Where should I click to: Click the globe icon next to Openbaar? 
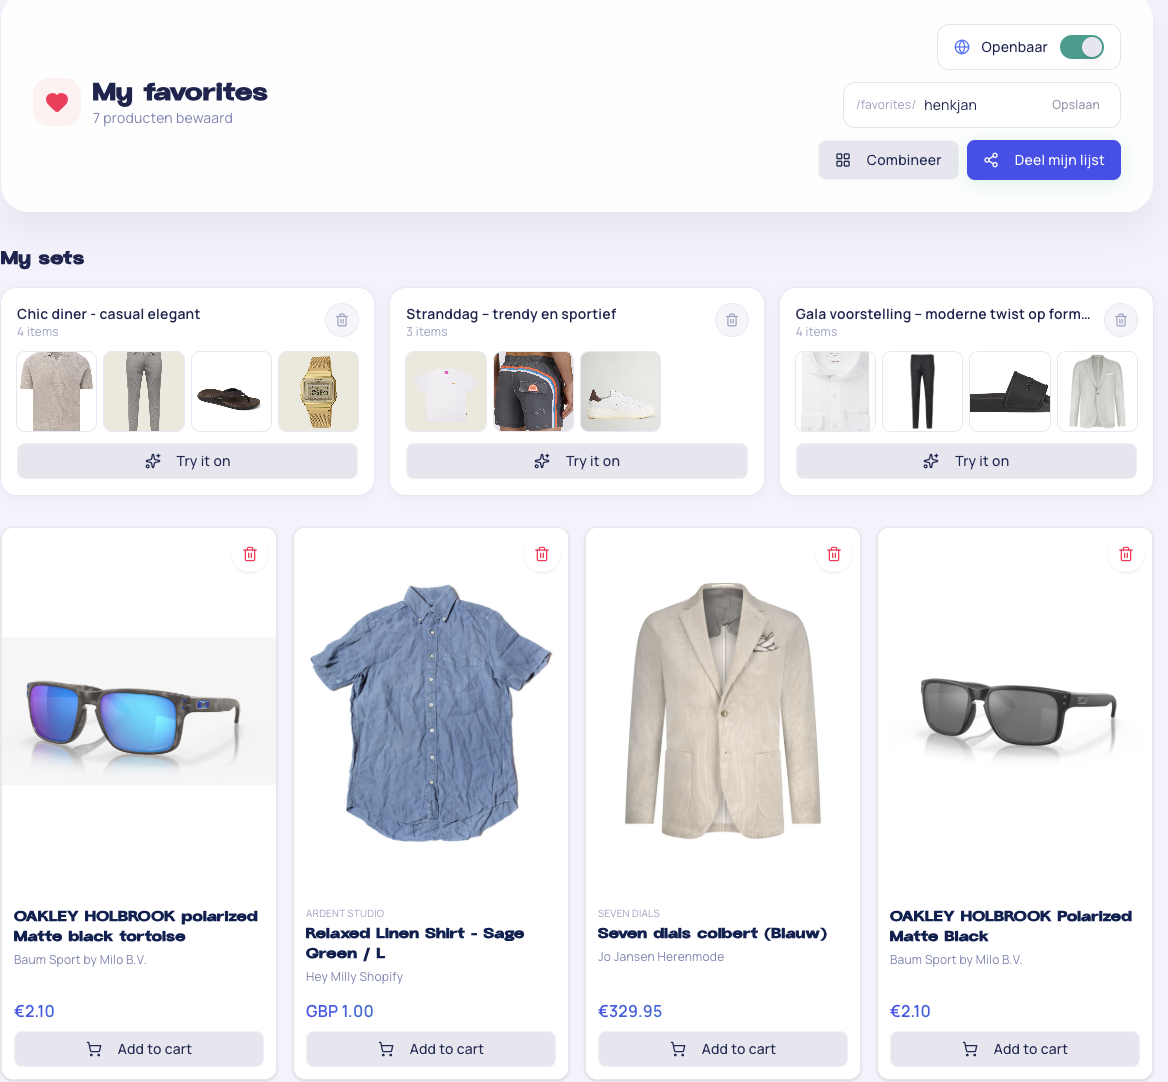[x=962, y=47]
